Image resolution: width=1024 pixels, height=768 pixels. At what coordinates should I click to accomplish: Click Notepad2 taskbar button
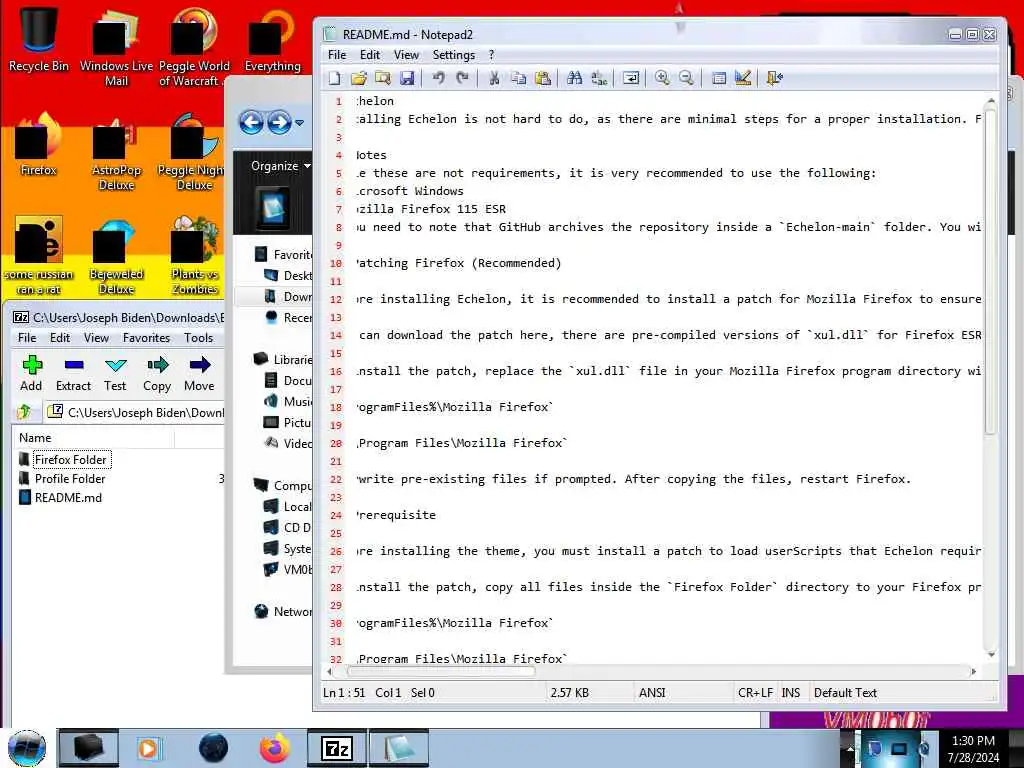(x=399, y=748)
